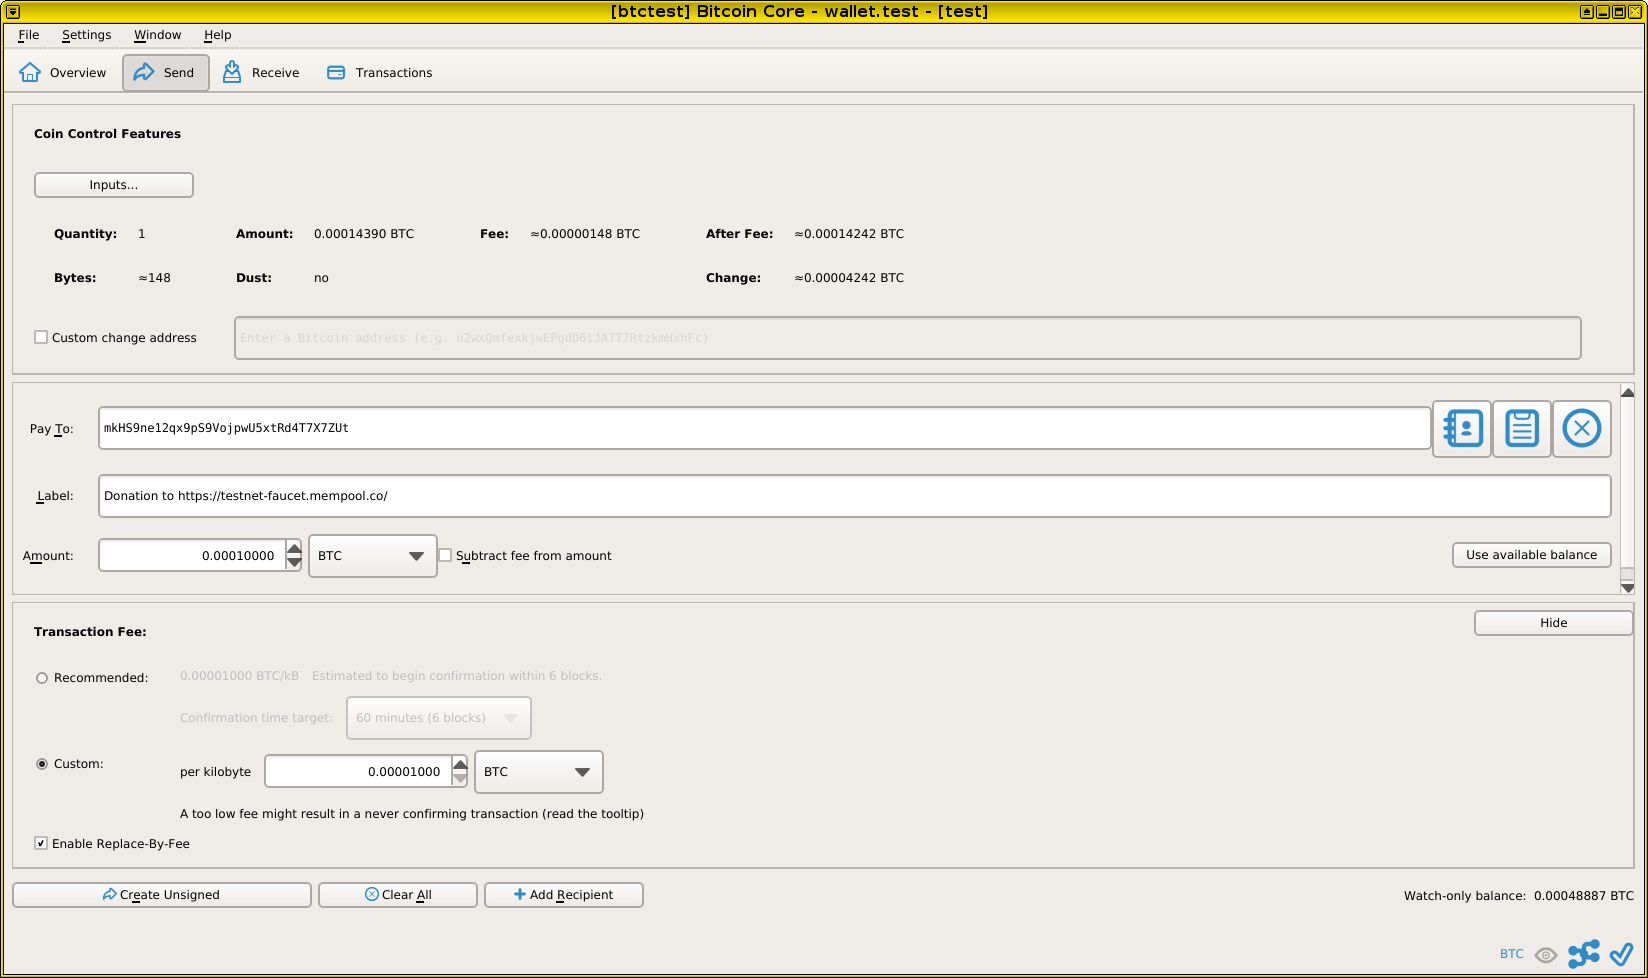Click the custom fee per kilobyte field
Image resolution: width=1648 pixels, height=978 pixels.
pyautogui.click(x=359, y=772)
